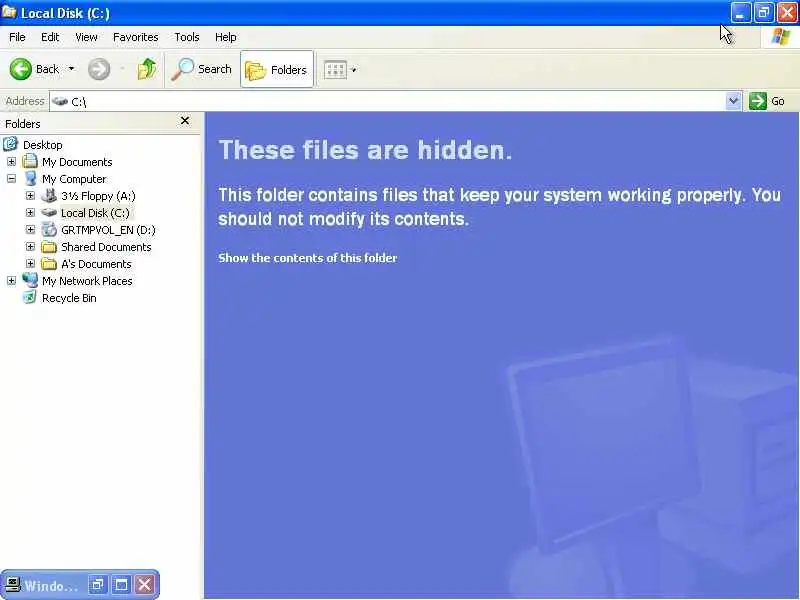800x600 pixels.
Task: Open the View menu
Action: click(x=86, y=37)
